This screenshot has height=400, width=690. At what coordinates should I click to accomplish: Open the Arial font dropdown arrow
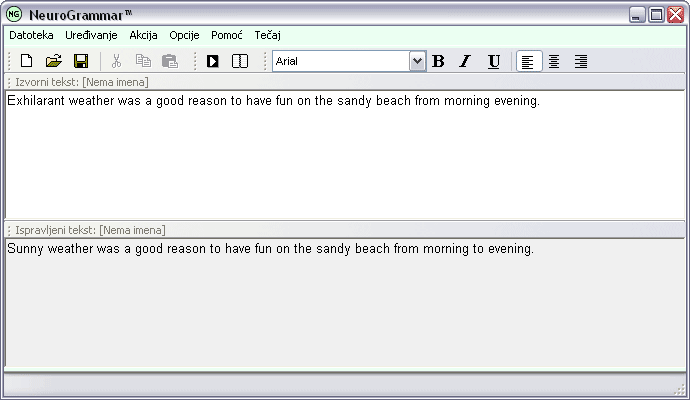coord(417,61)
